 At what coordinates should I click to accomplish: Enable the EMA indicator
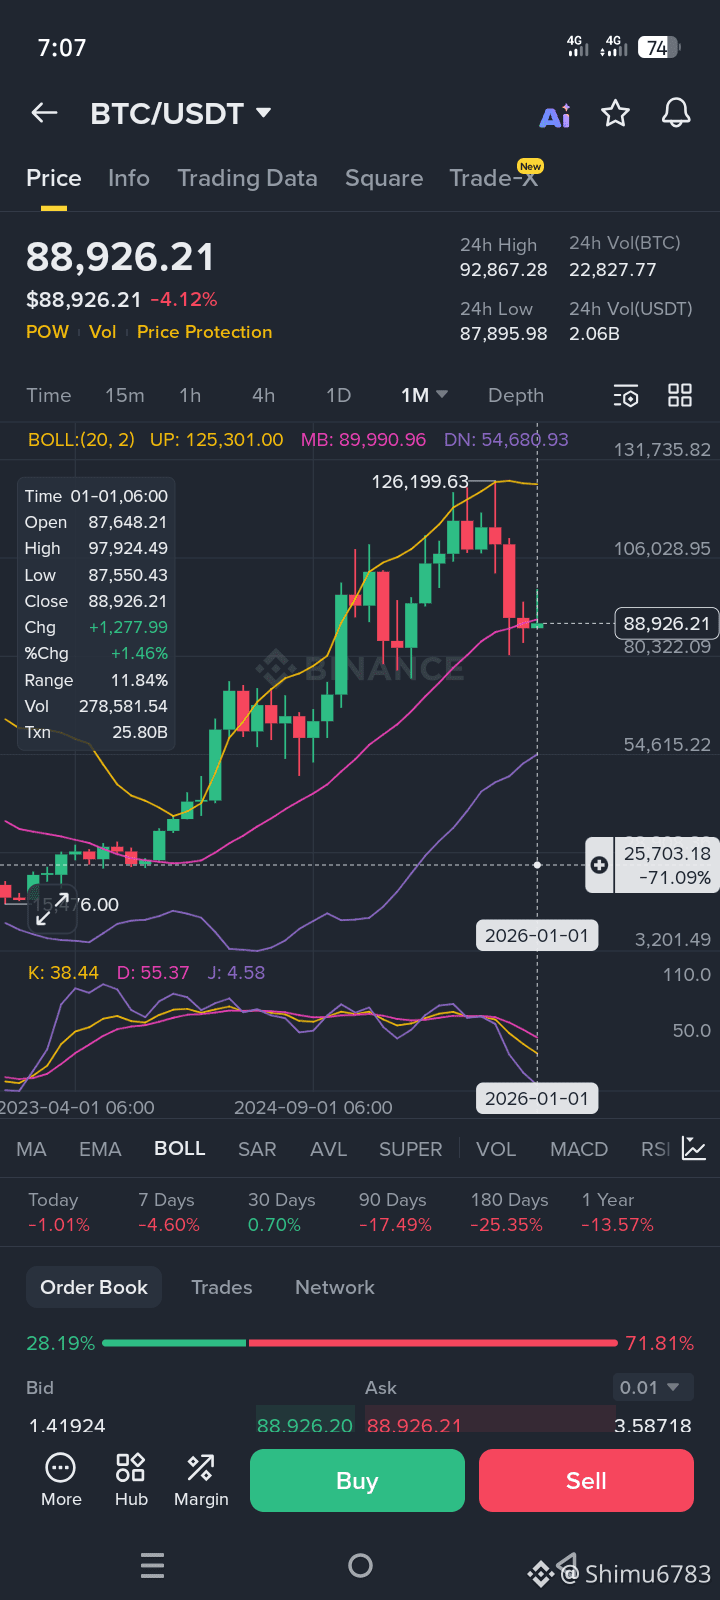point(100,1149)
